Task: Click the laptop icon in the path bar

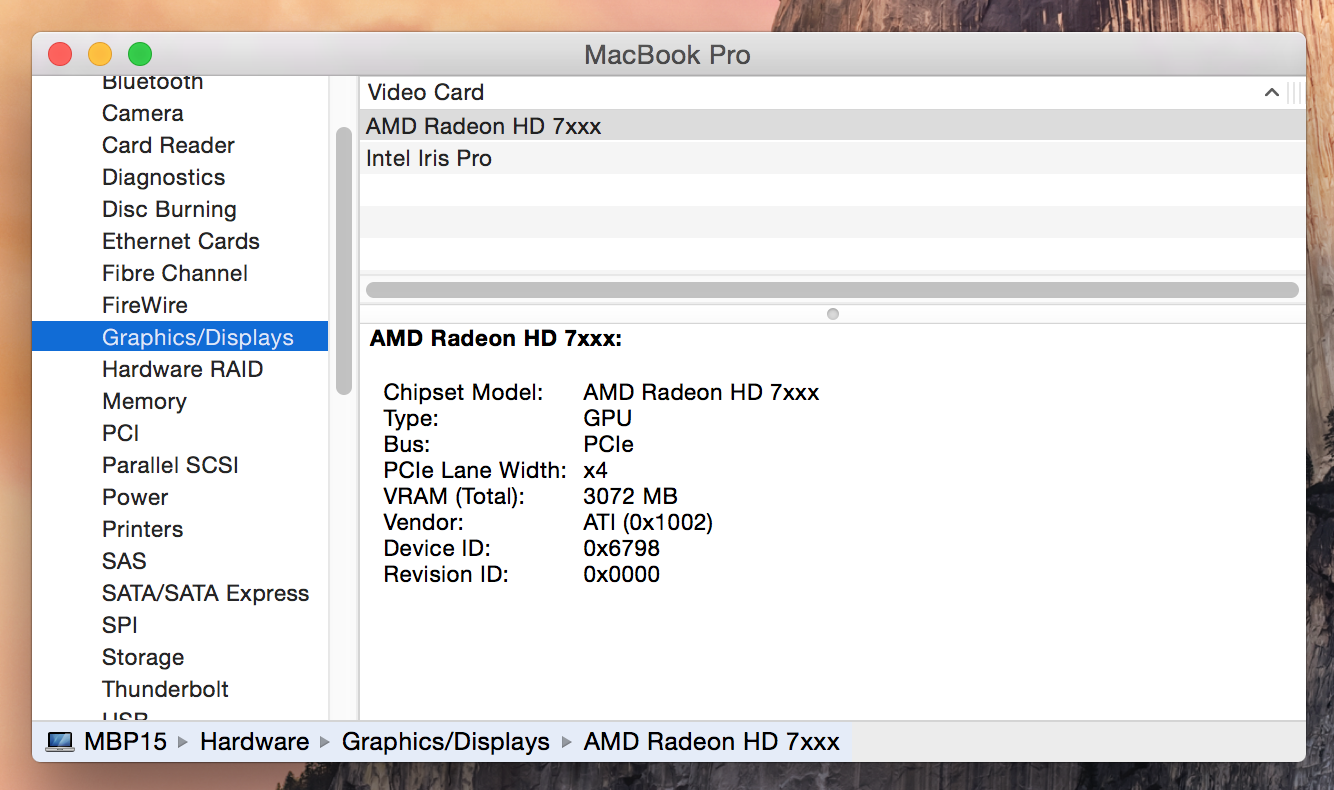Action: (x=61, y=742)
